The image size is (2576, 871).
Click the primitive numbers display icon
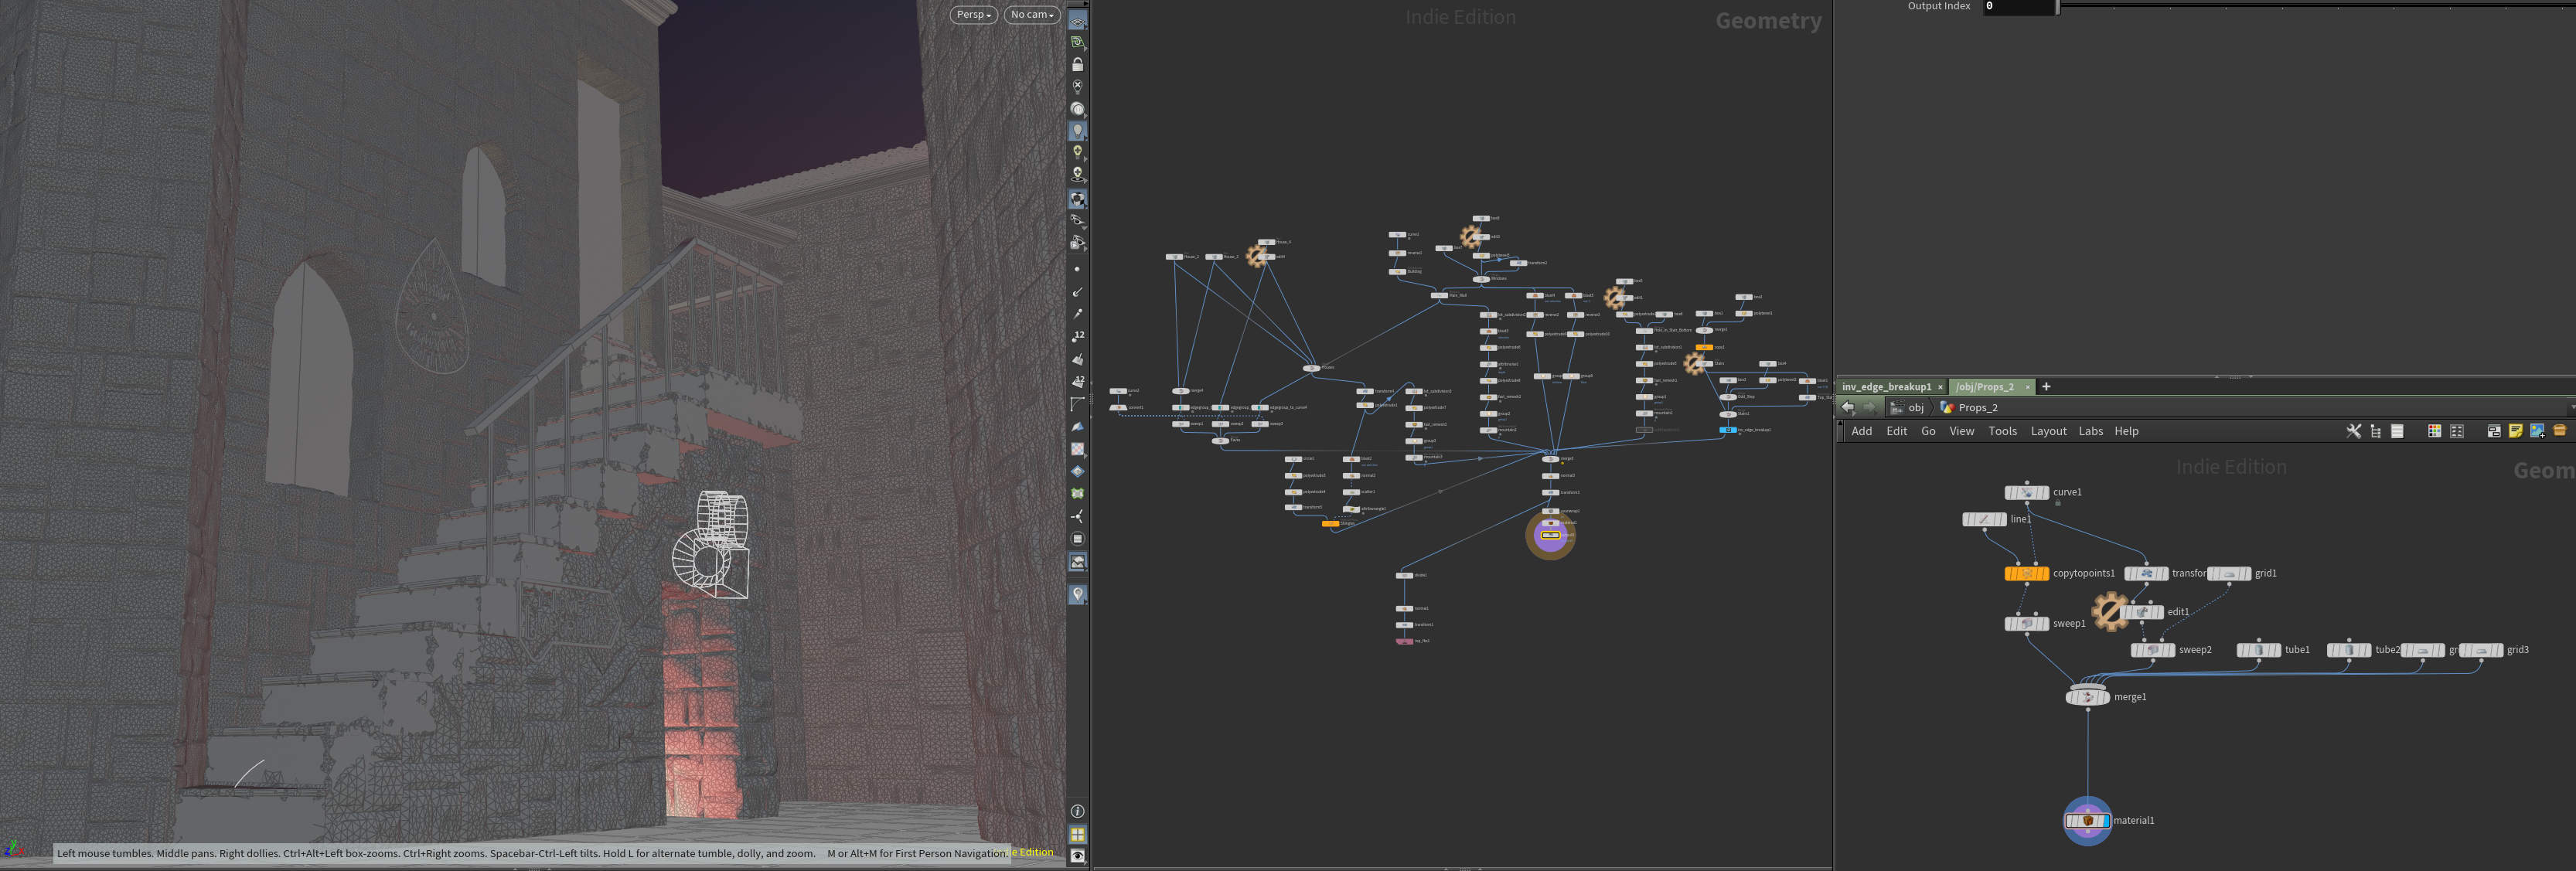pos(1077,381)
